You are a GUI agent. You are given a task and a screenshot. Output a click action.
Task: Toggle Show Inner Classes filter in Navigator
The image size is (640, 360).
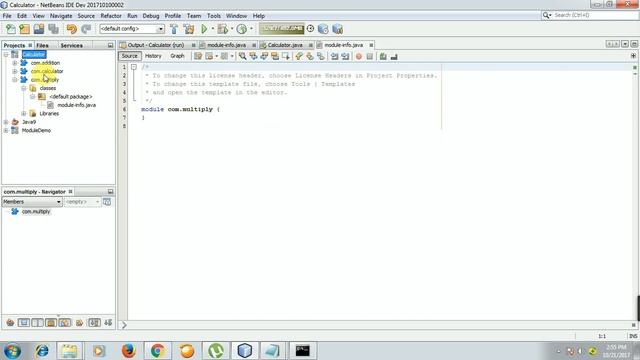click(64, 323)
